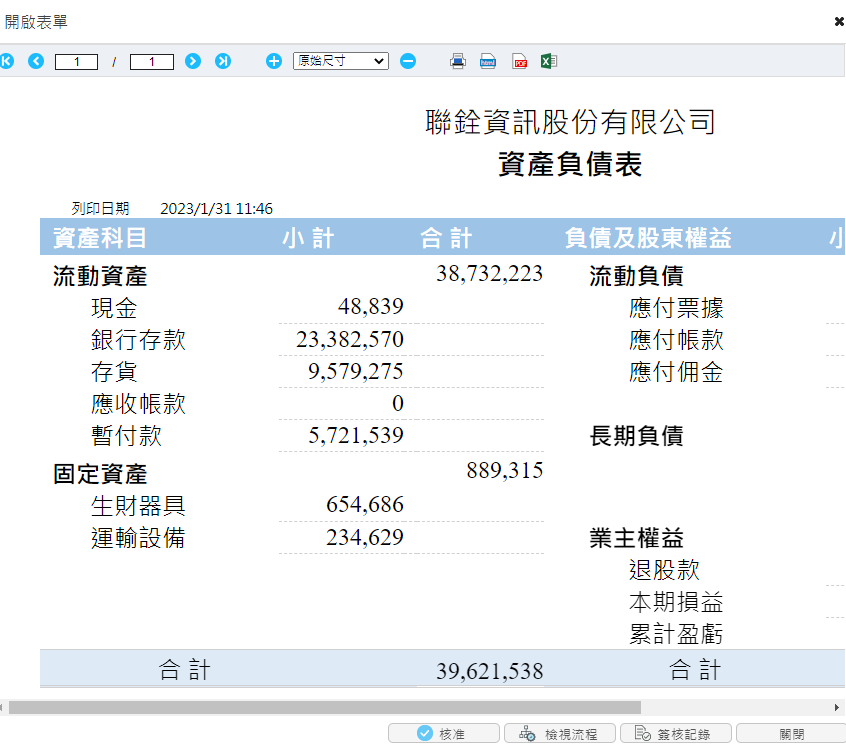Go to first page of report
The image size is (846, 745).
click(6, 61)
